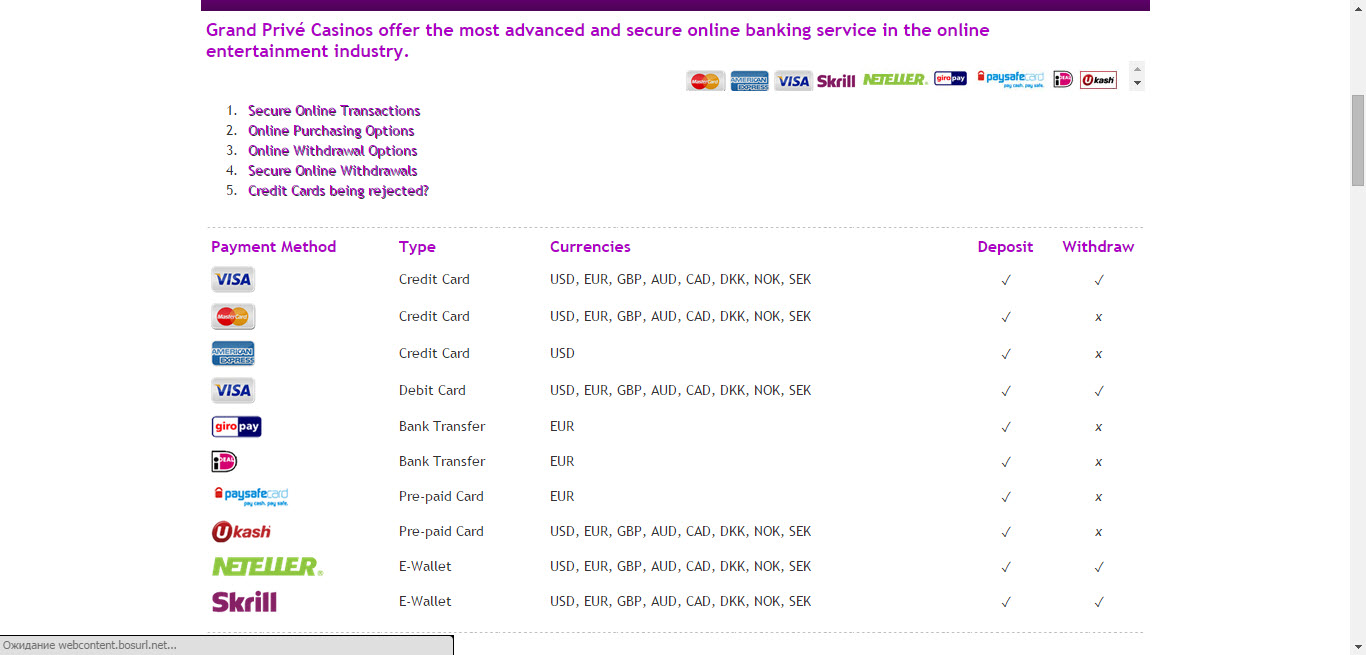Select the giropay logo in payment table
Image resolution: width=1366 pixels, height=655 pixels.
click(x=237, y=427)
